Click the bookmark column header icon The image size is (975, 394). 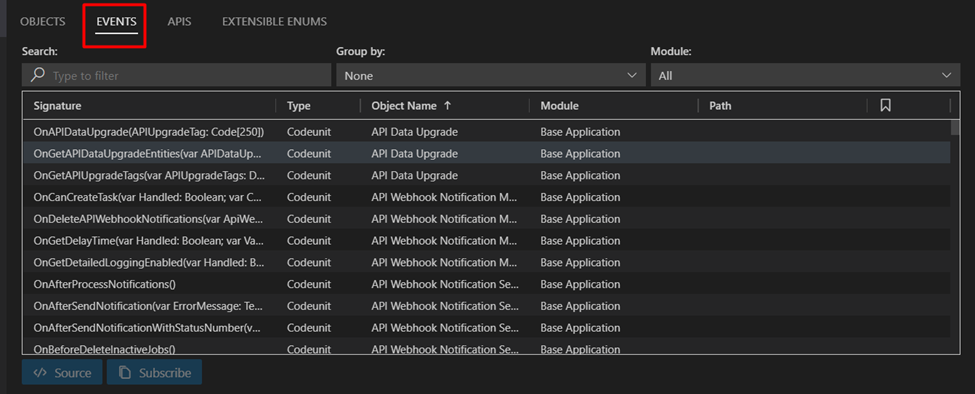pos(885,106)
